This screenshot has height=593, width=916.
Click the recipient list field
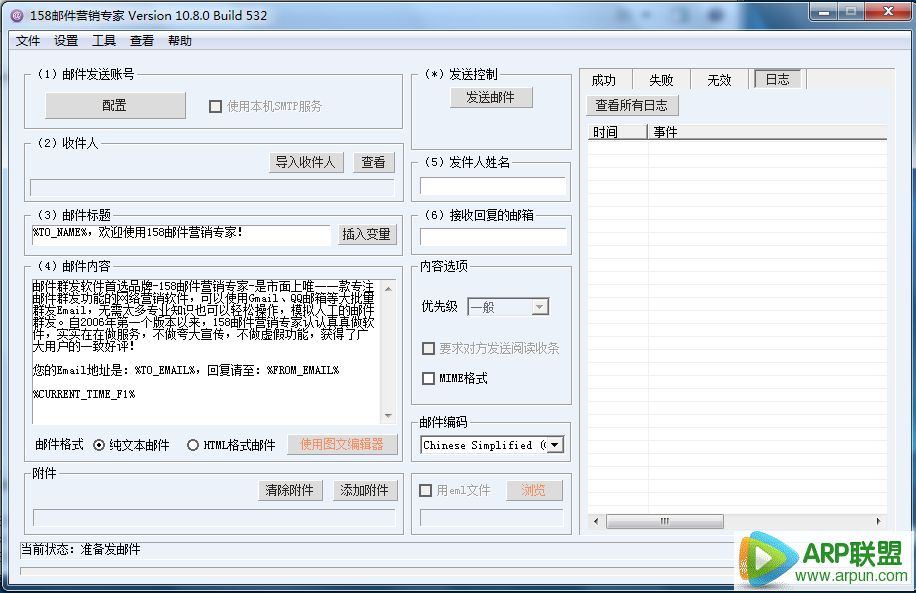pyautogui.click(x=212, y=188)
